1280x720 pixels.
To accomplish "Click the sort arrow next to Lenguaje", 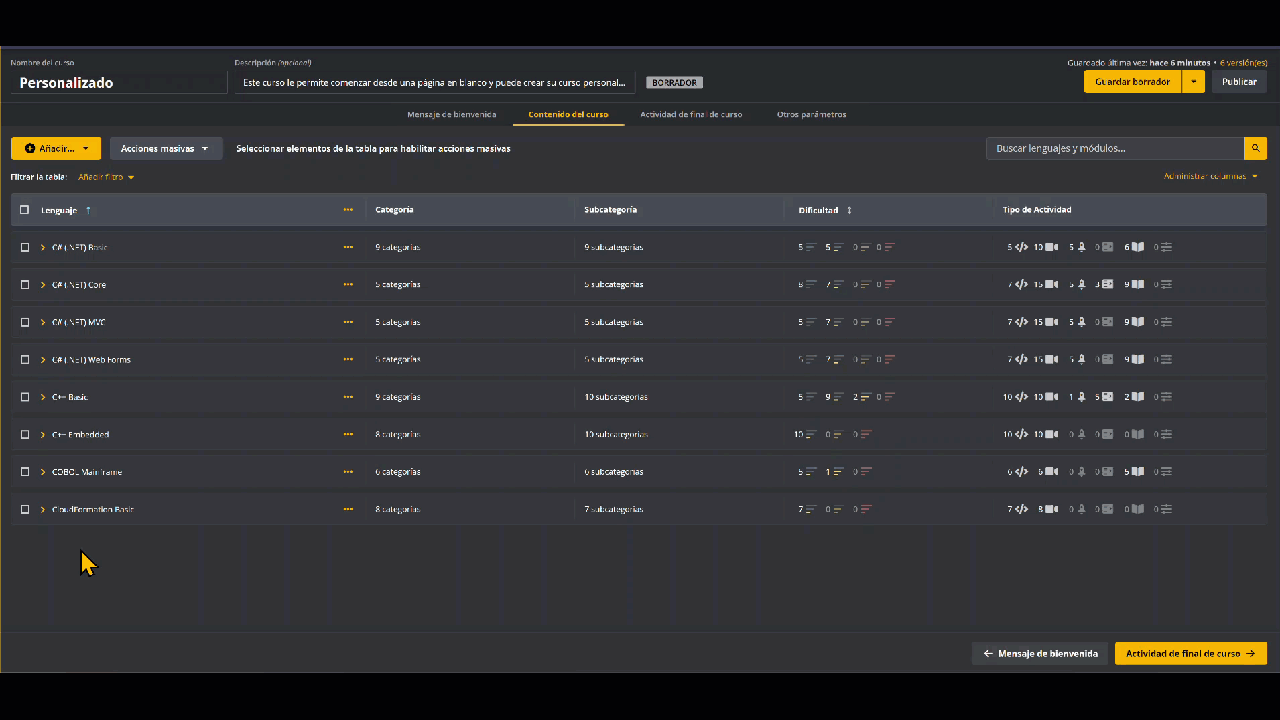I will click(x=88, y=210).
